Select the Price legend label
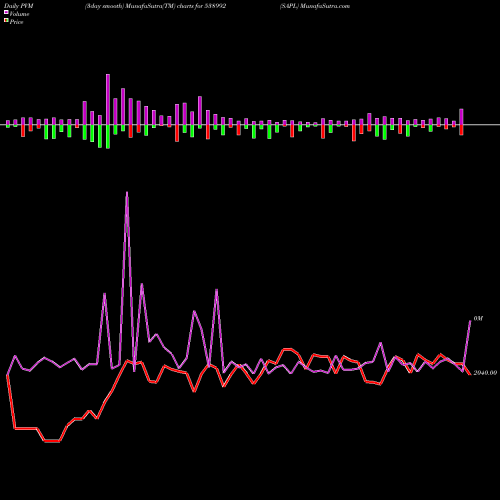Viewport: 500px width, 500px height. (x=16, y=22)
